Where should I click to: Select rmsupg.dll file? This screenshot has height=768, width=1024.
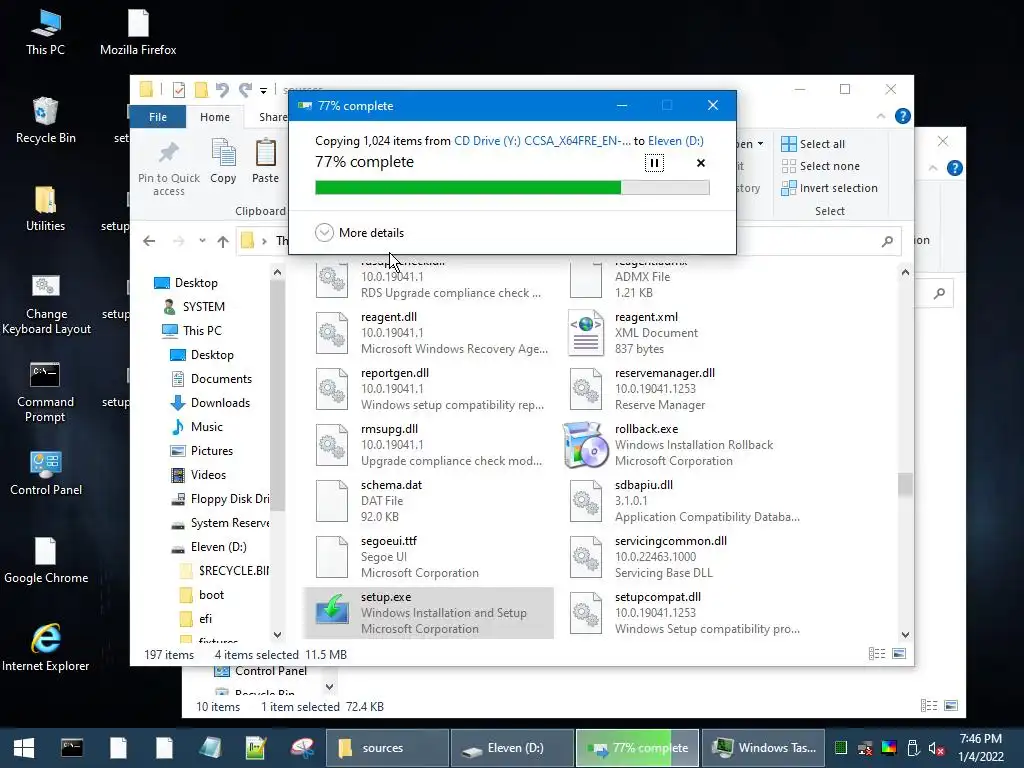[x=429, y=445]
